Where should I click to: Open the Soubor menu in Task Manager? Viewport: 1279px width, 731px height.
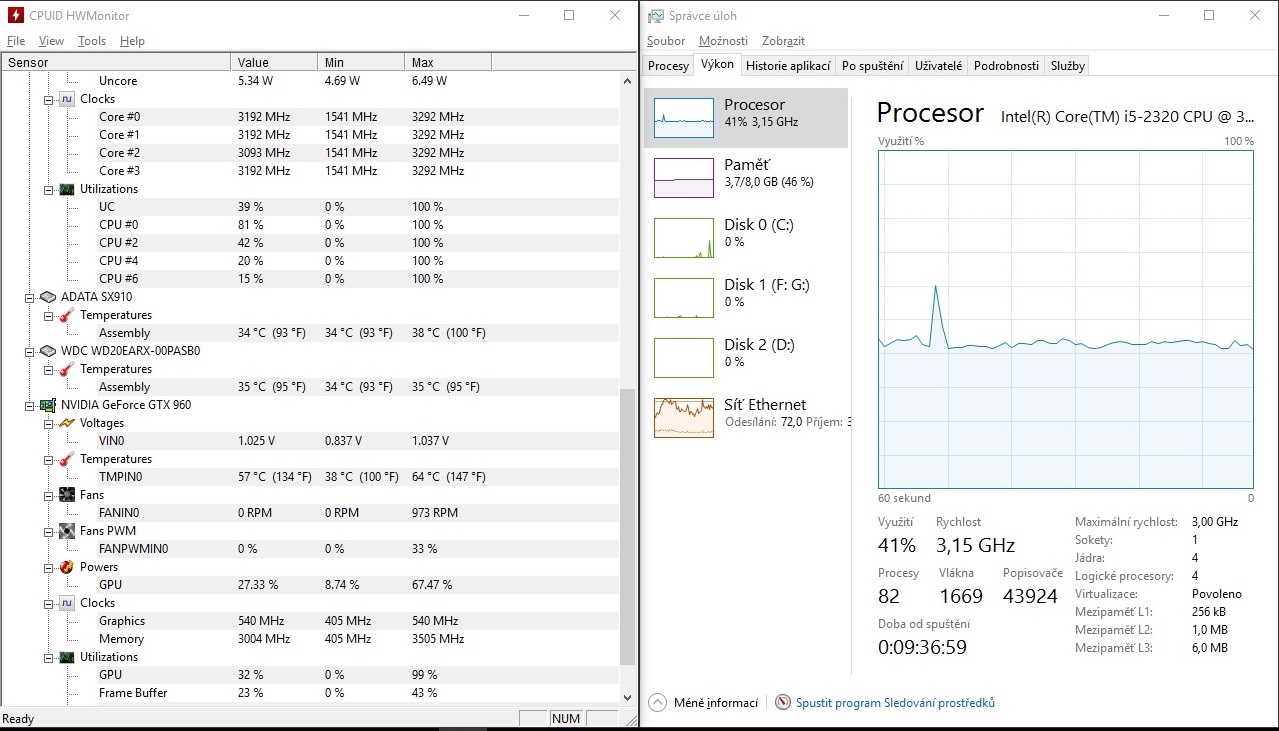pyautogui.click(x=666, y=41)
